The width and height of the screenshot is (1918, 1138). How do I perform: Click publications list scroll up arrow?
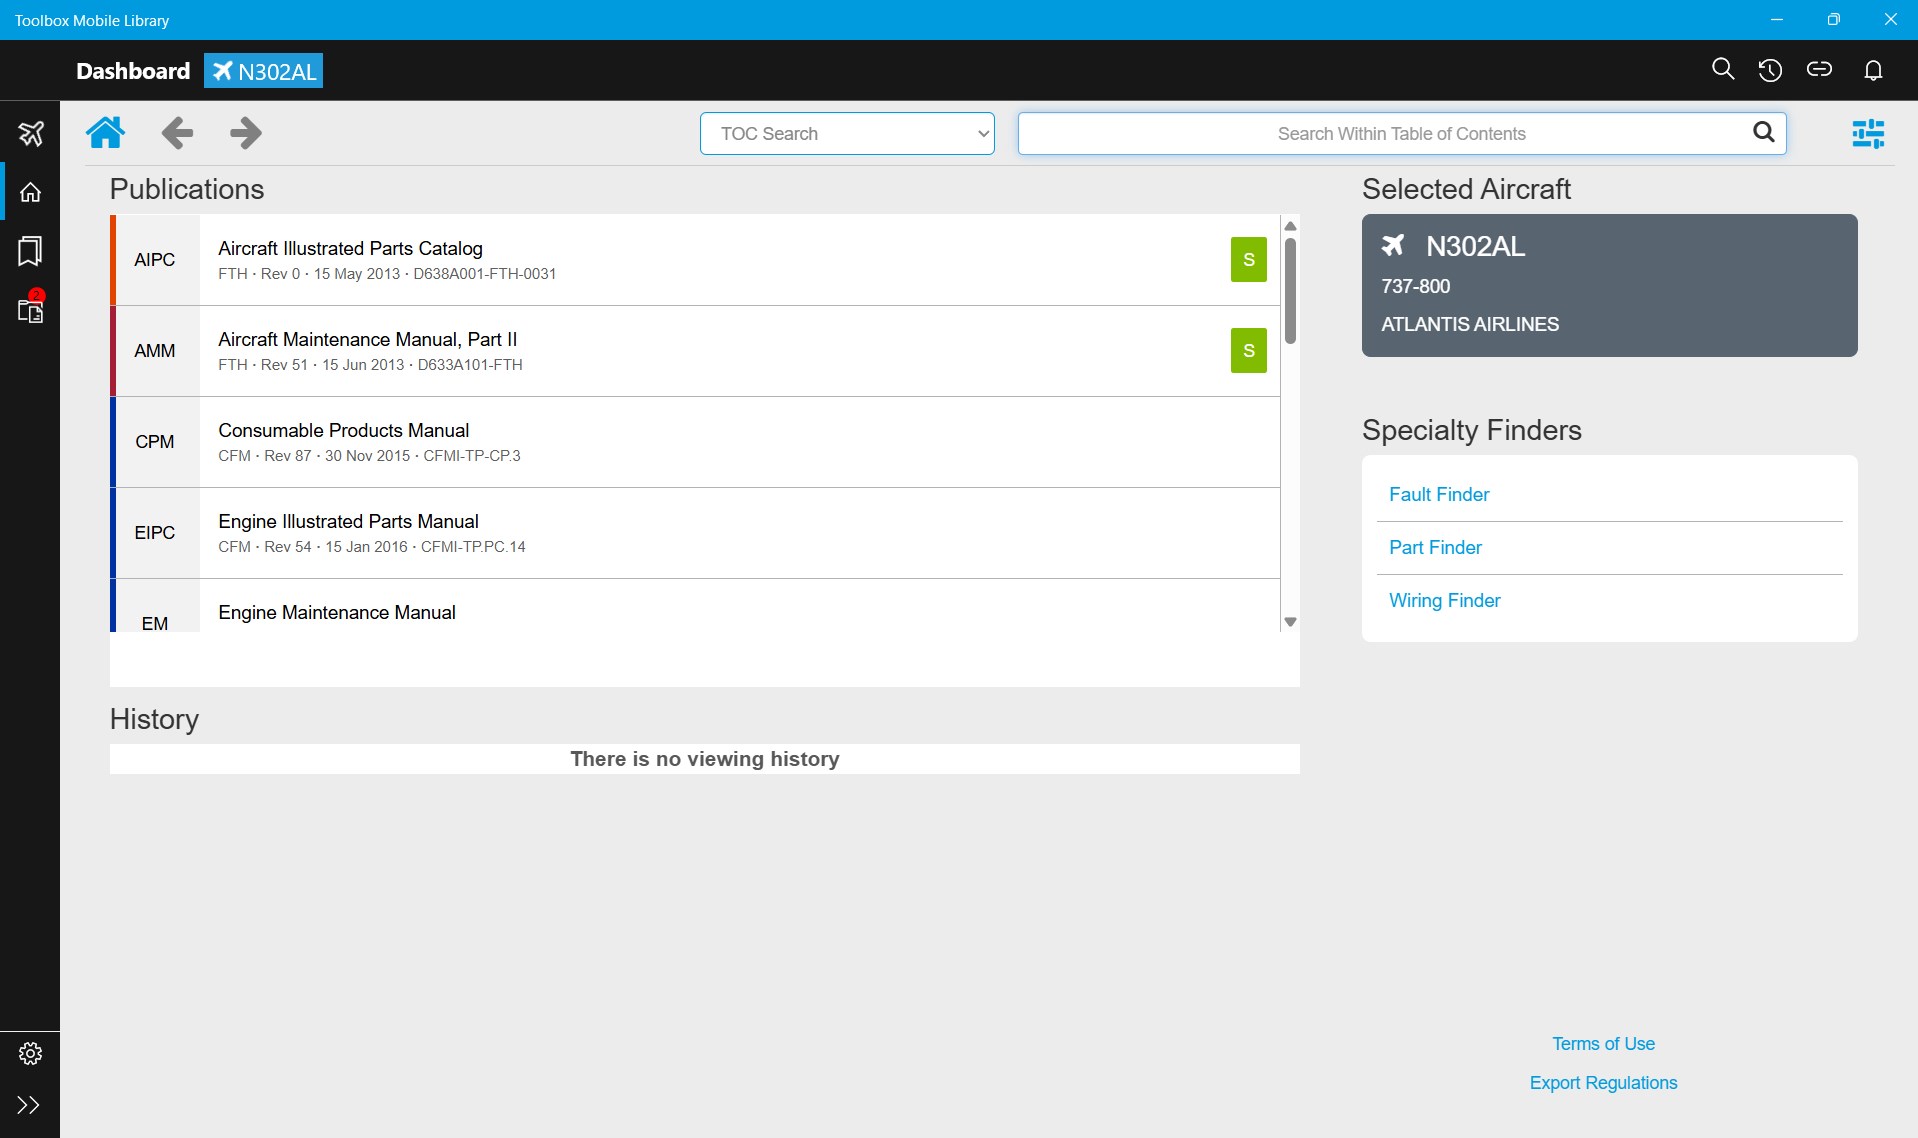(x=1290, y=226)
